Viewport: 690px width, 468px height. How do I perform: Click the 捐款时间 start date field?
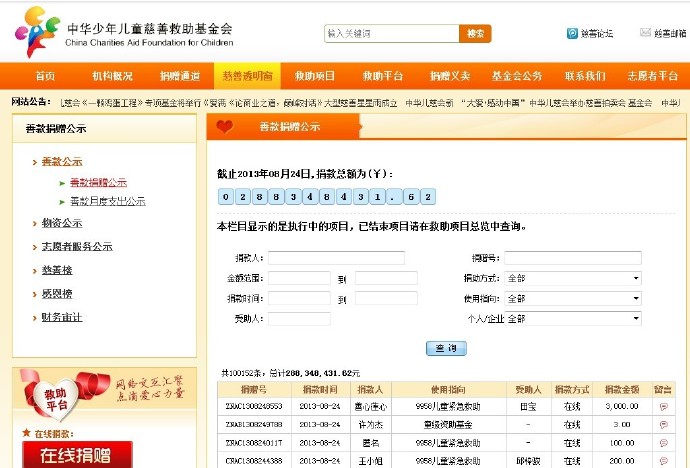point(299,298)
